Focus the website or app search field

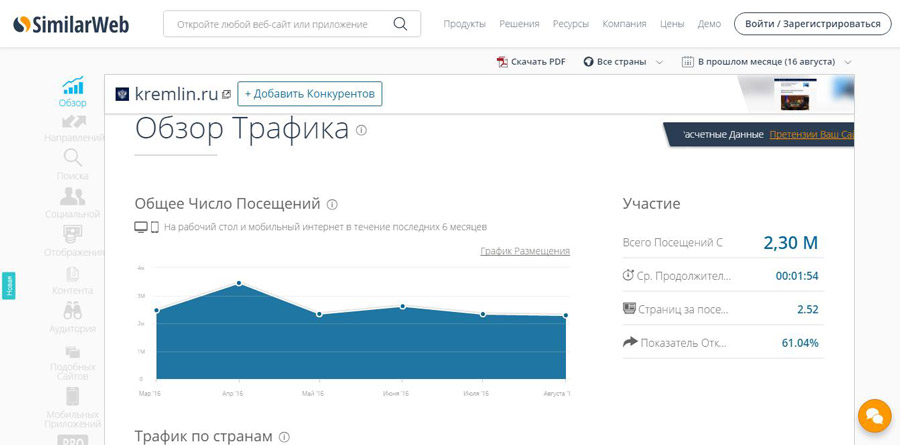click(292, 24)
